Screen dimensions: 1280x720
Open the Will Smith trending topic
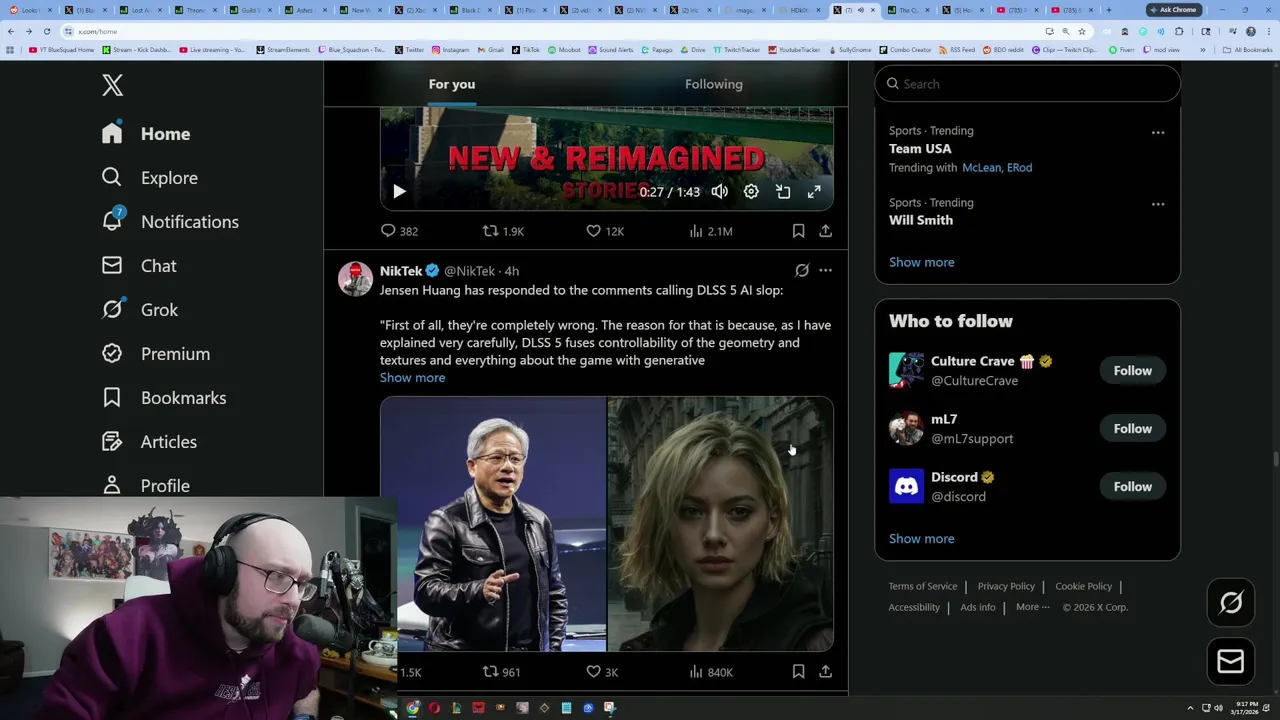tap(921, 220)
